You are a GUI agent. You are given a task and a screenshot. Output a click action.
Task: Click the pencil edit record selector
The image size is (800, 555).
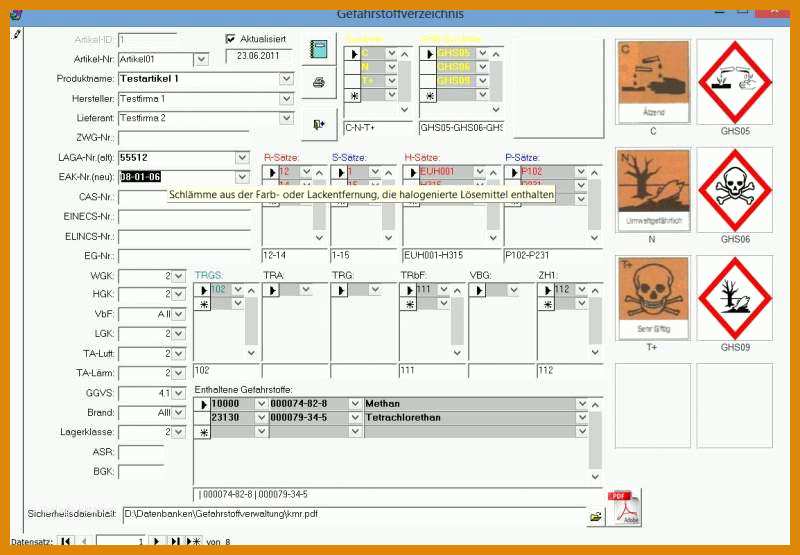pyautogui.click(x=17, y=35)
